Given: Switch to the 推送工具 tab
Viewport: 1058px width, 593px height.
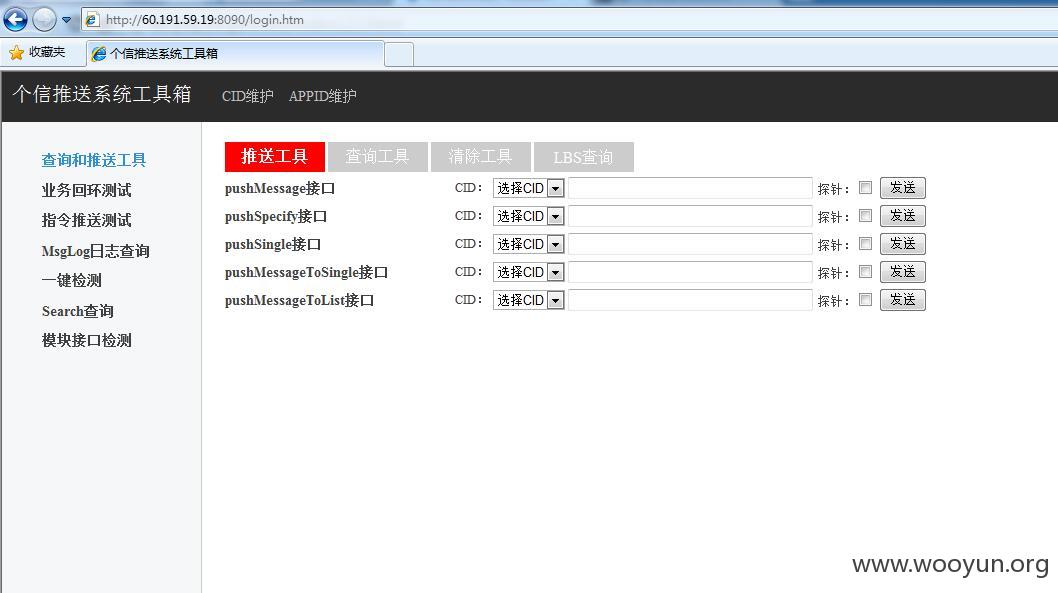Looking at the screenshot, I should (x=275, y=157).
